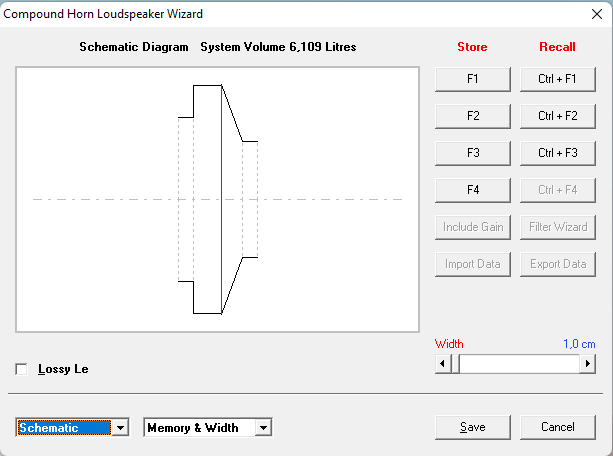
Task: Cancel the wizard dialog
Action: coord(557,427)
